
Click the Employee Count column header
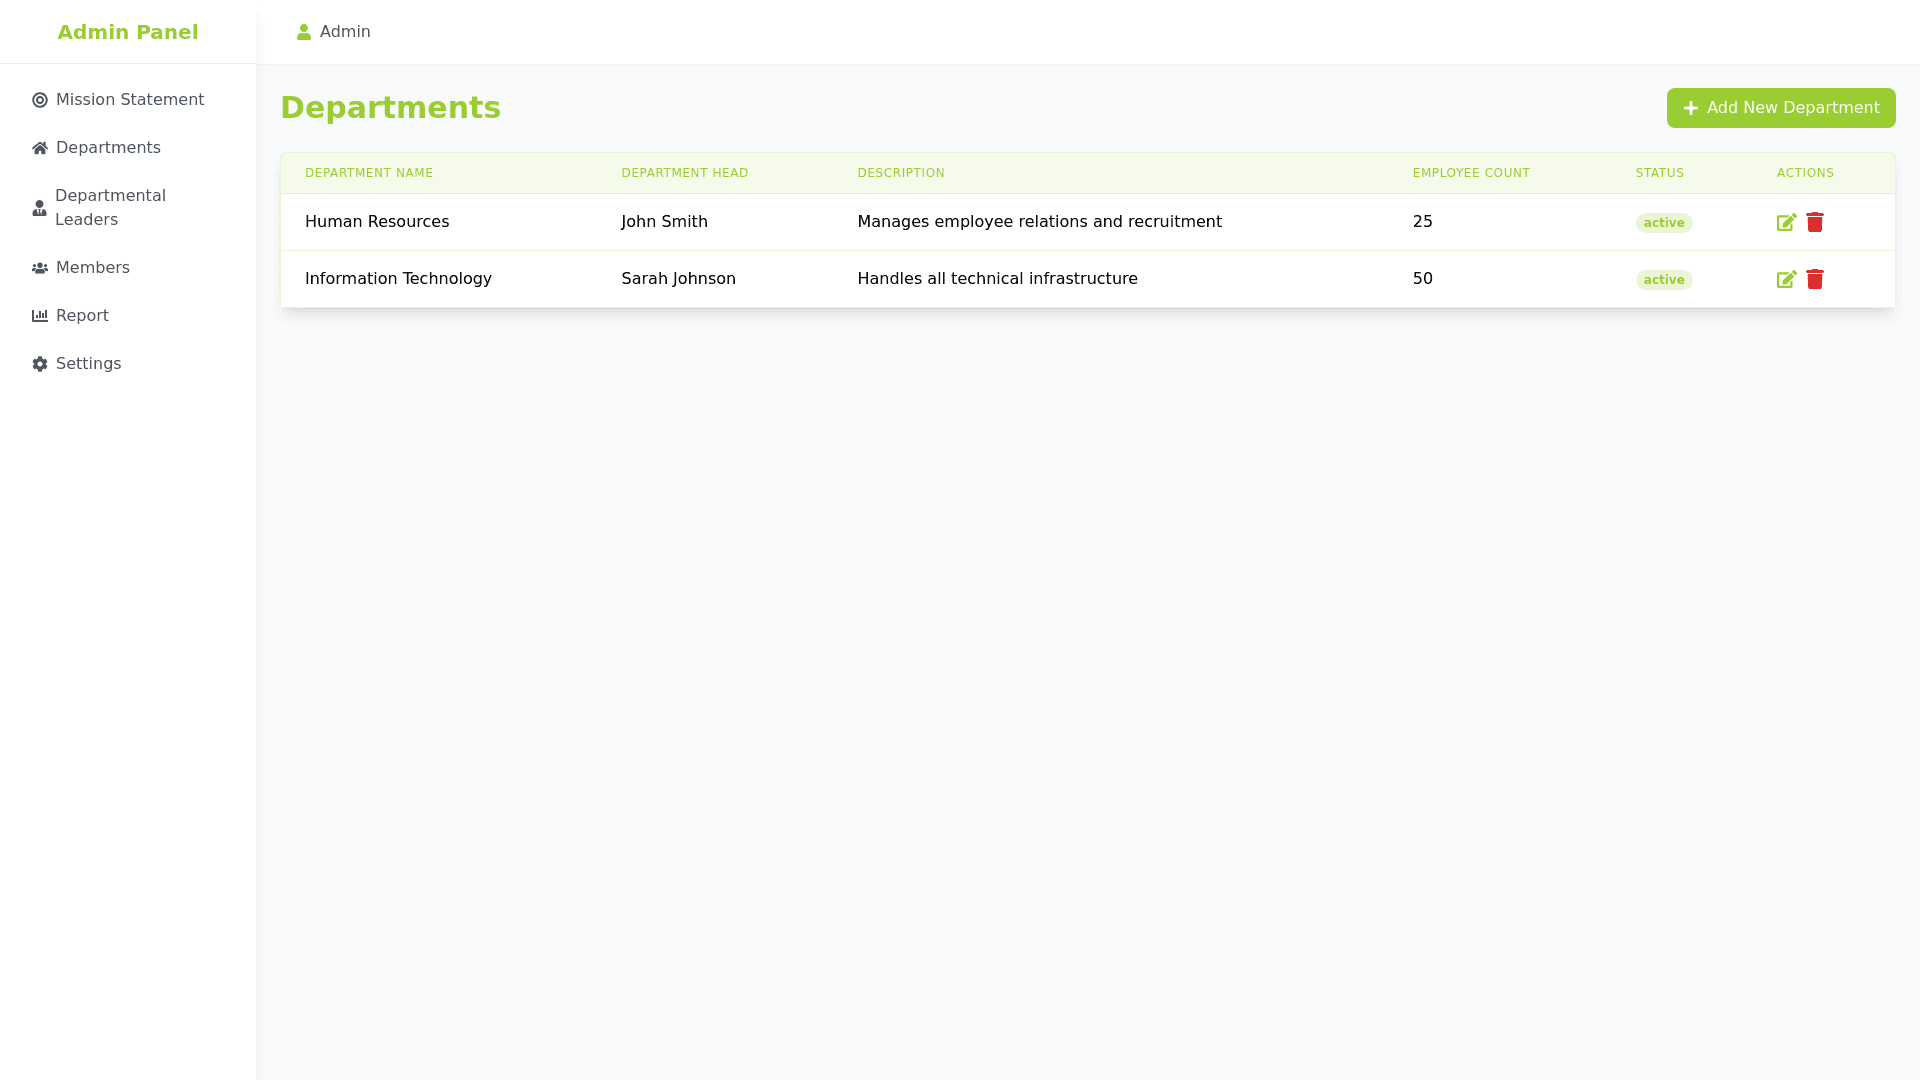1470,173
